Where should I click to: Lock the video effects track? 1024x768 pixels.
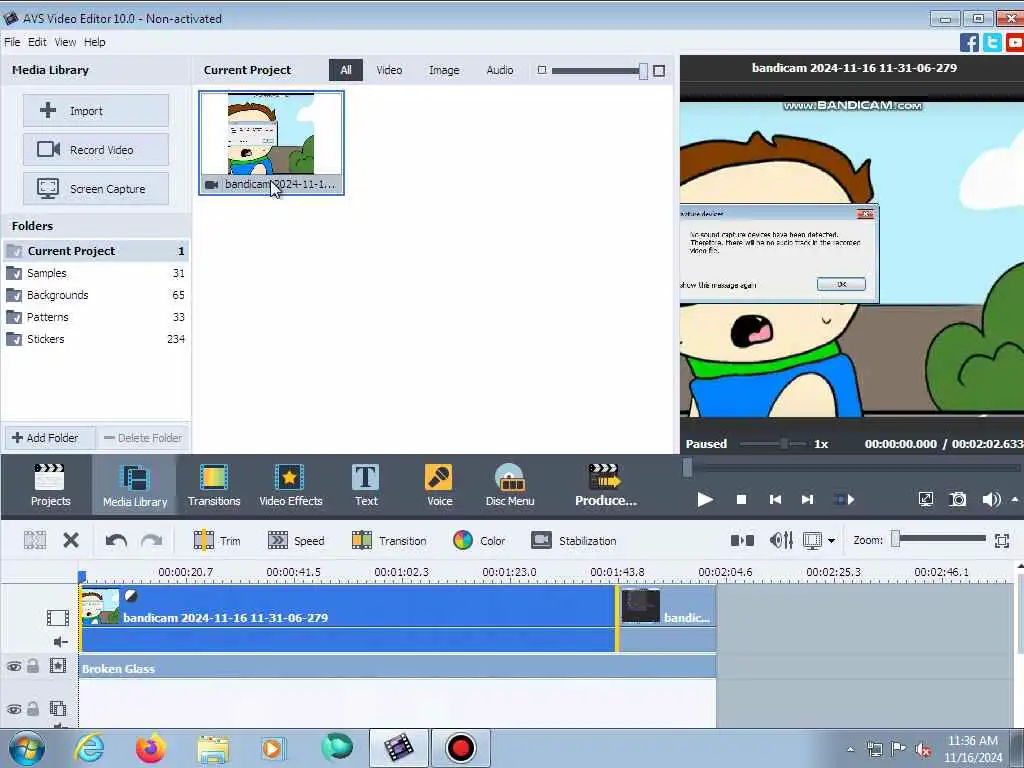33,665
